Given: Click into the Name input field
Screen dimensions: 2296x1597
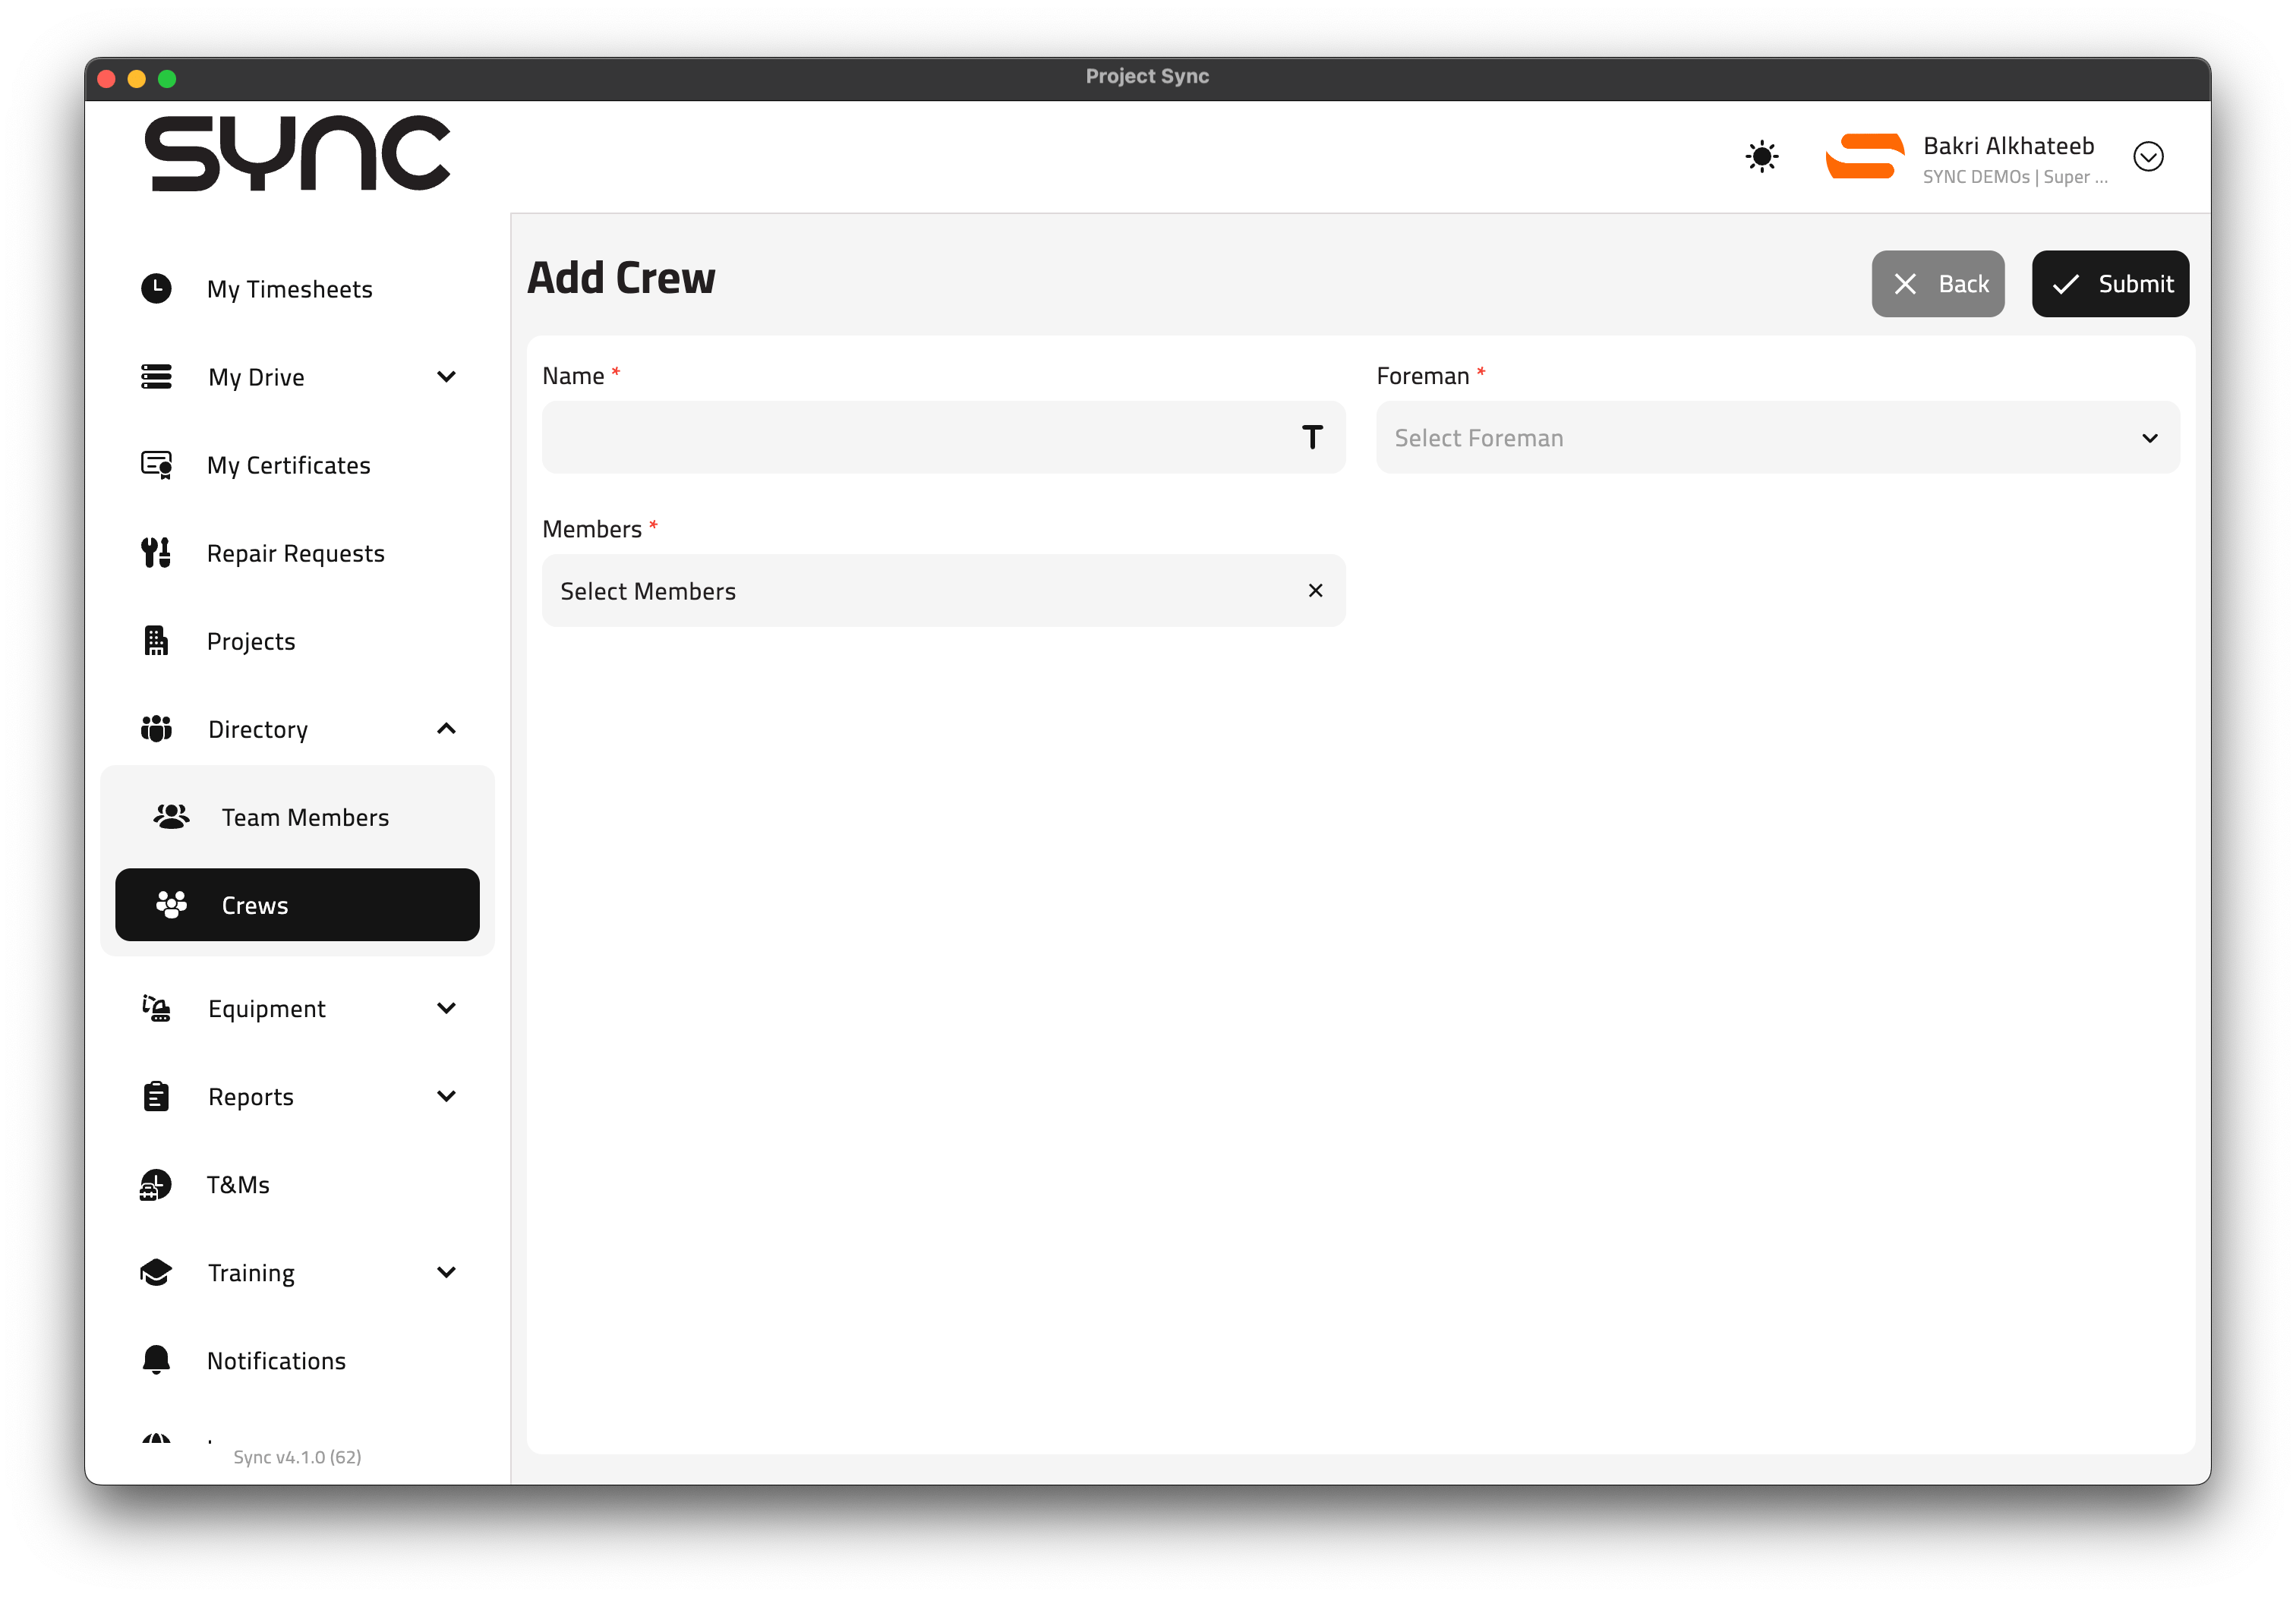Looking at the screenshot, I should [x=943, y=438].
